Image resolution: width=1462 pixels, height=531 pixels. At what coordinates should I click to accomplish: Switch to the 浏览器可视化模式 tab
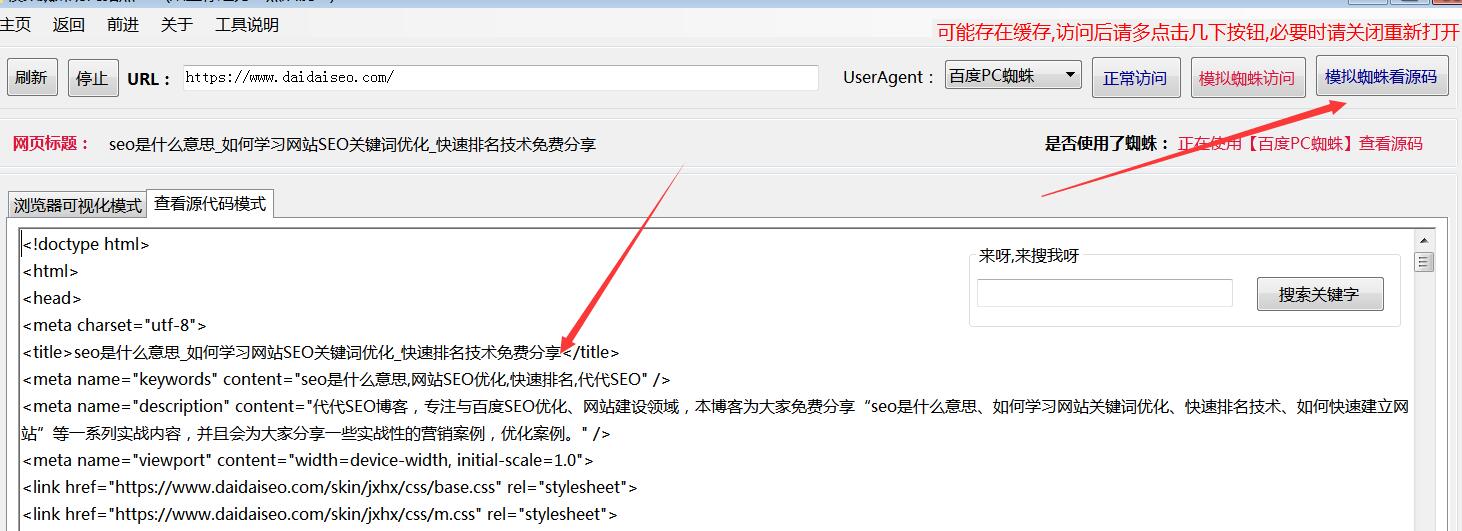[x=77, y=205]
